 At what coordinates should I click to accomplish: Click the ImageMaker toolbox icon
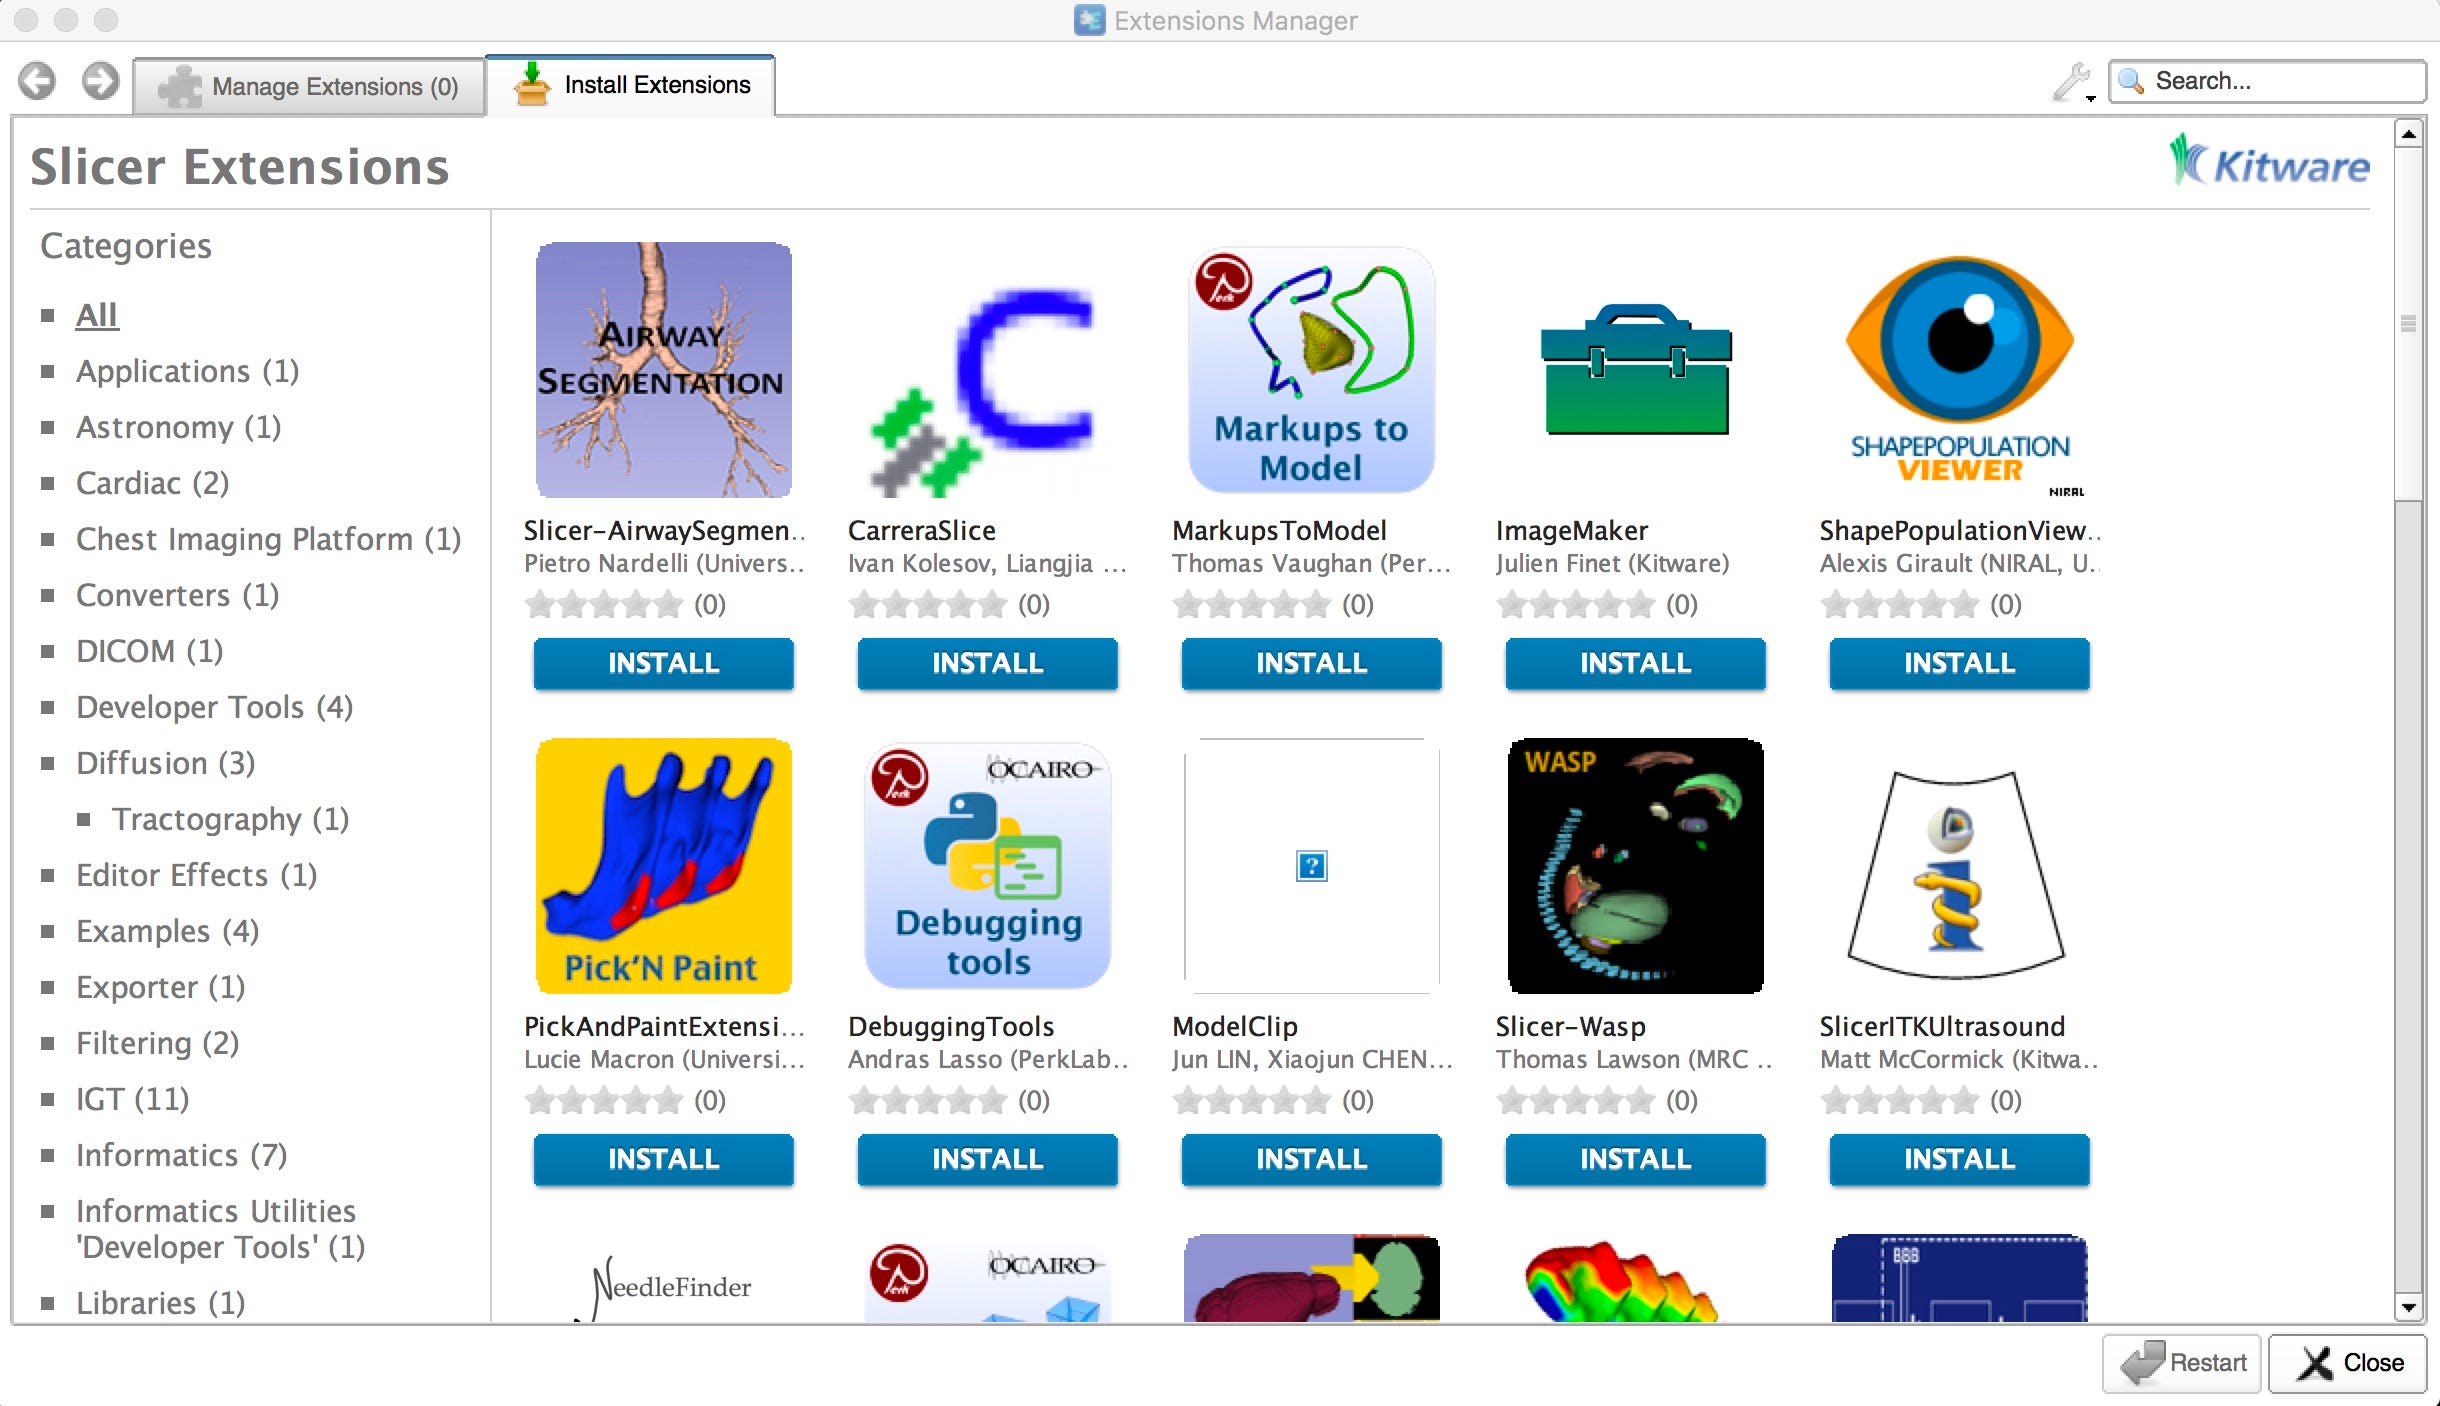click(1635, 370)
